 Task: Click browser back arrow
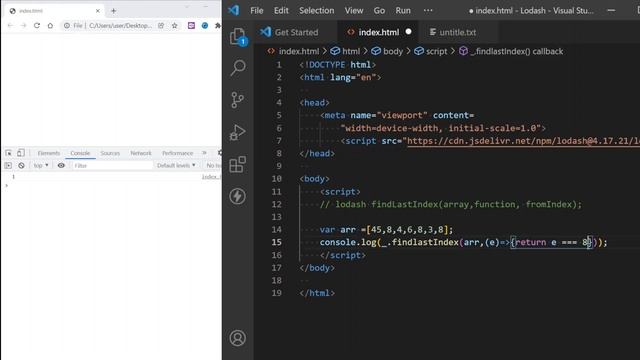(10, 25)
